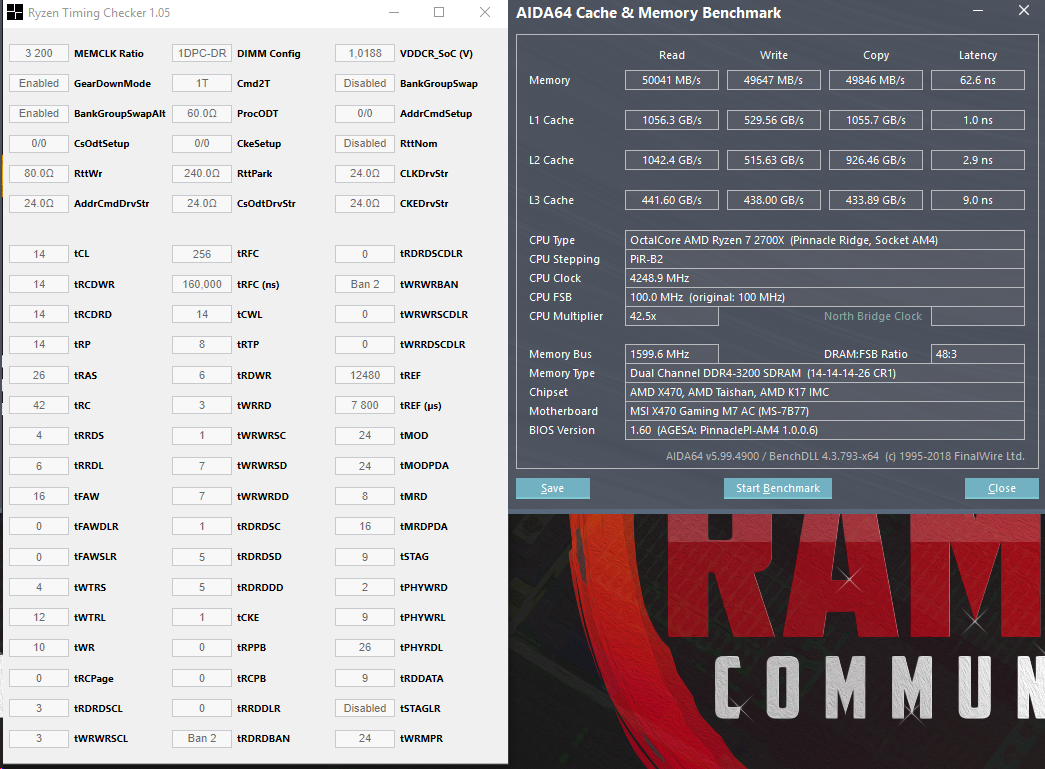Select the Memory Write value 49647 MB/s
The image size is (1045, 769).
click(x=774, y=80)
